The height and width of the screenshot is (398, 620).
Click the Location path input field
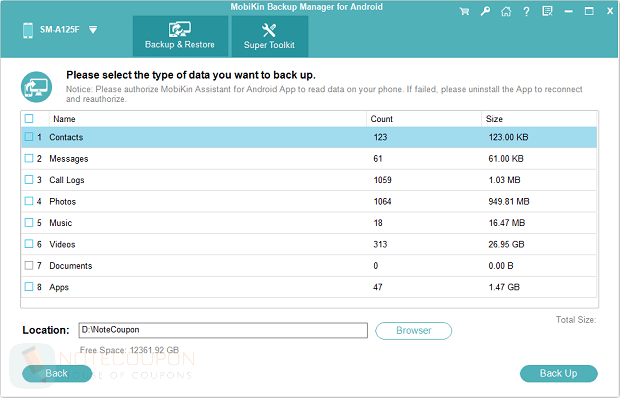[x=223, y=330]
